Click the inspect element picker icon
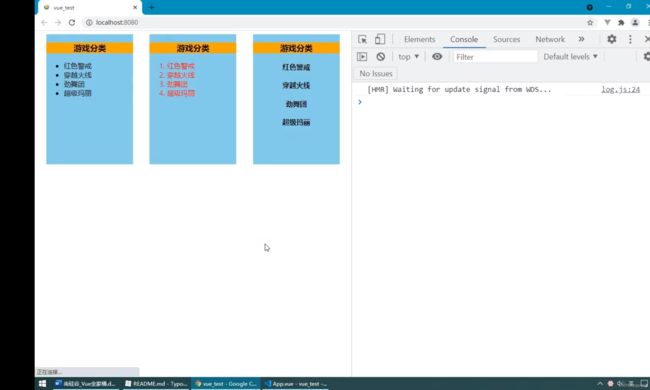The width and height of the screenshot is (650, 390). [x=362, y=39]
